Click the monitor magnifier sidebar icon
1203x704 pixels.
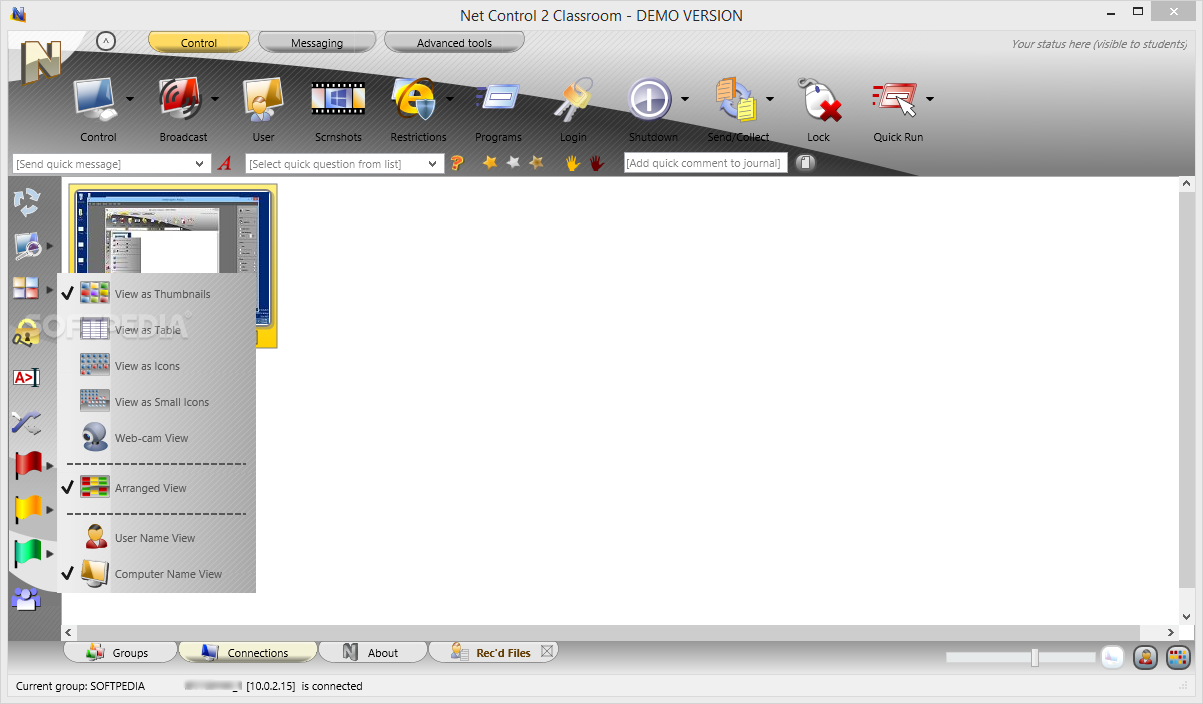(x=27, y=246)
